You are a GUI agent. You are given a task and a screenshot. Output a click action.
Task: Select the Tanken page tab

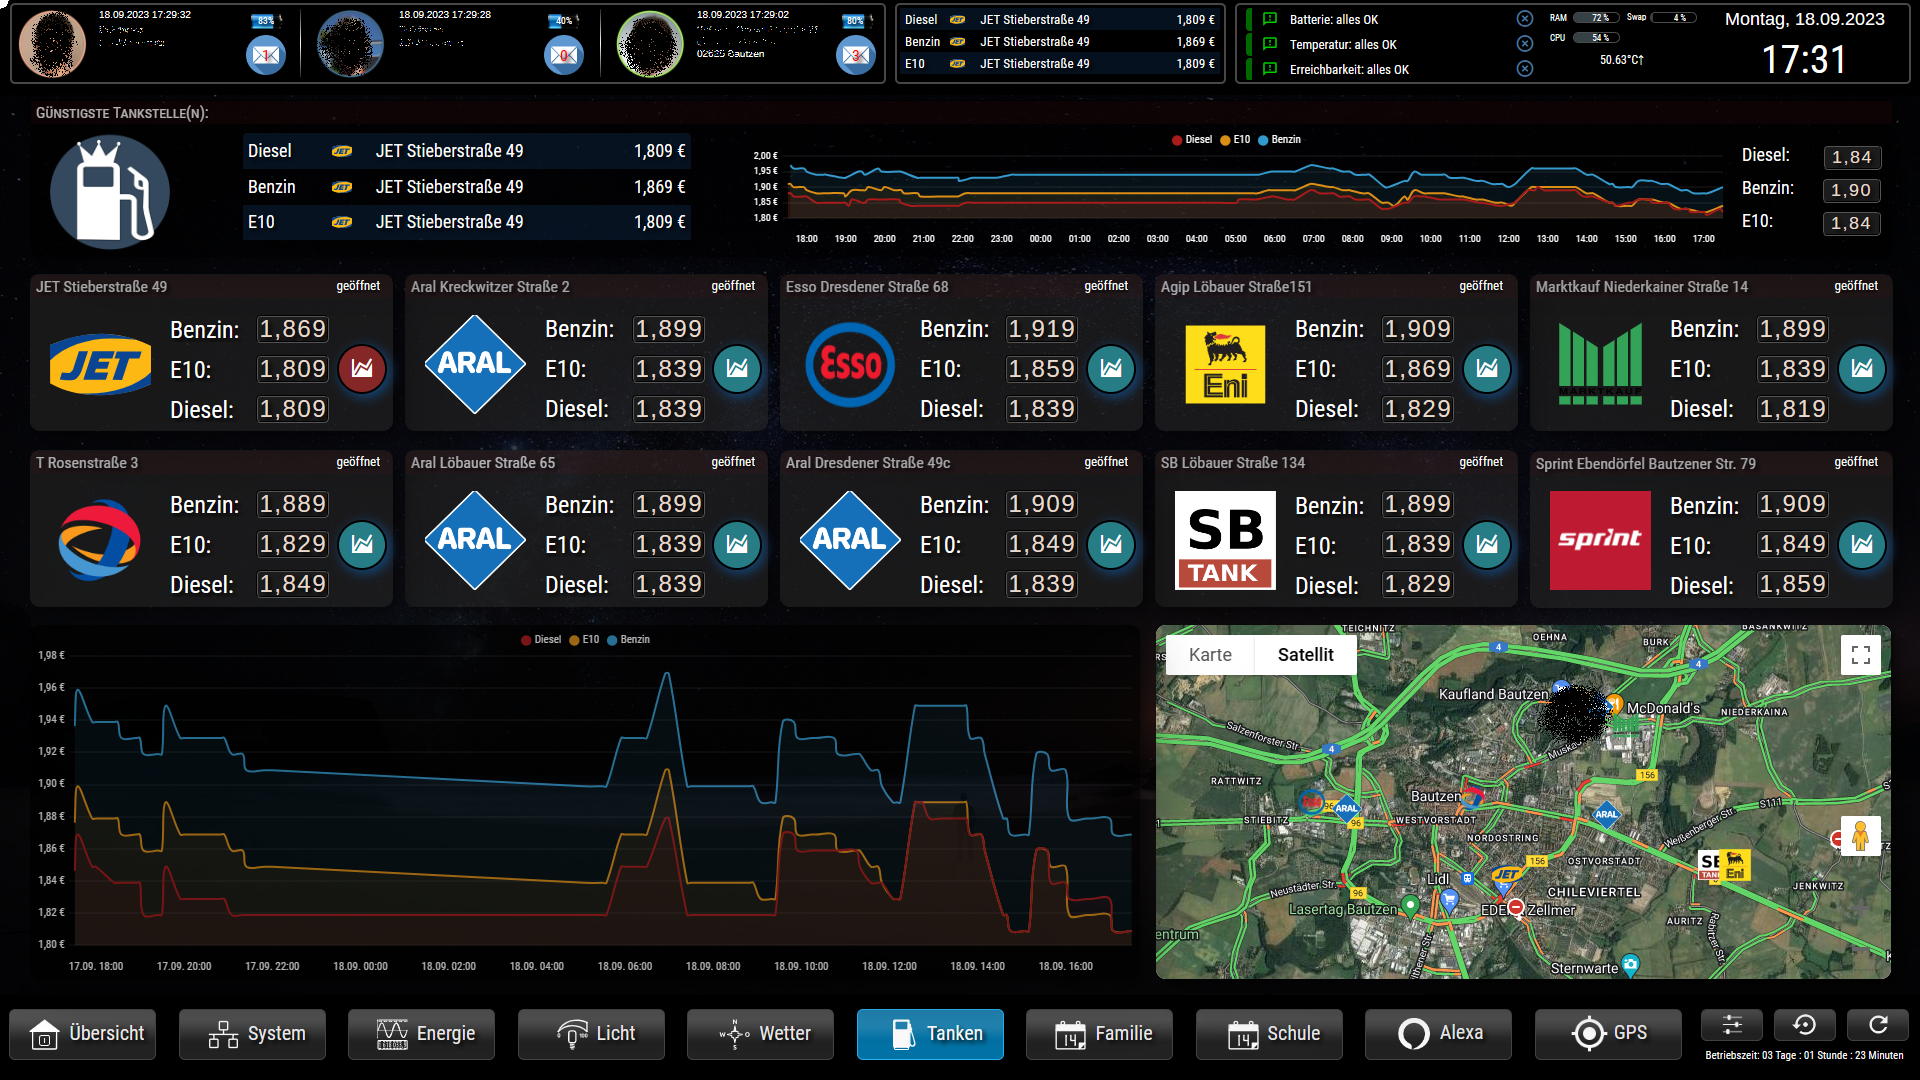(930, 1034)
